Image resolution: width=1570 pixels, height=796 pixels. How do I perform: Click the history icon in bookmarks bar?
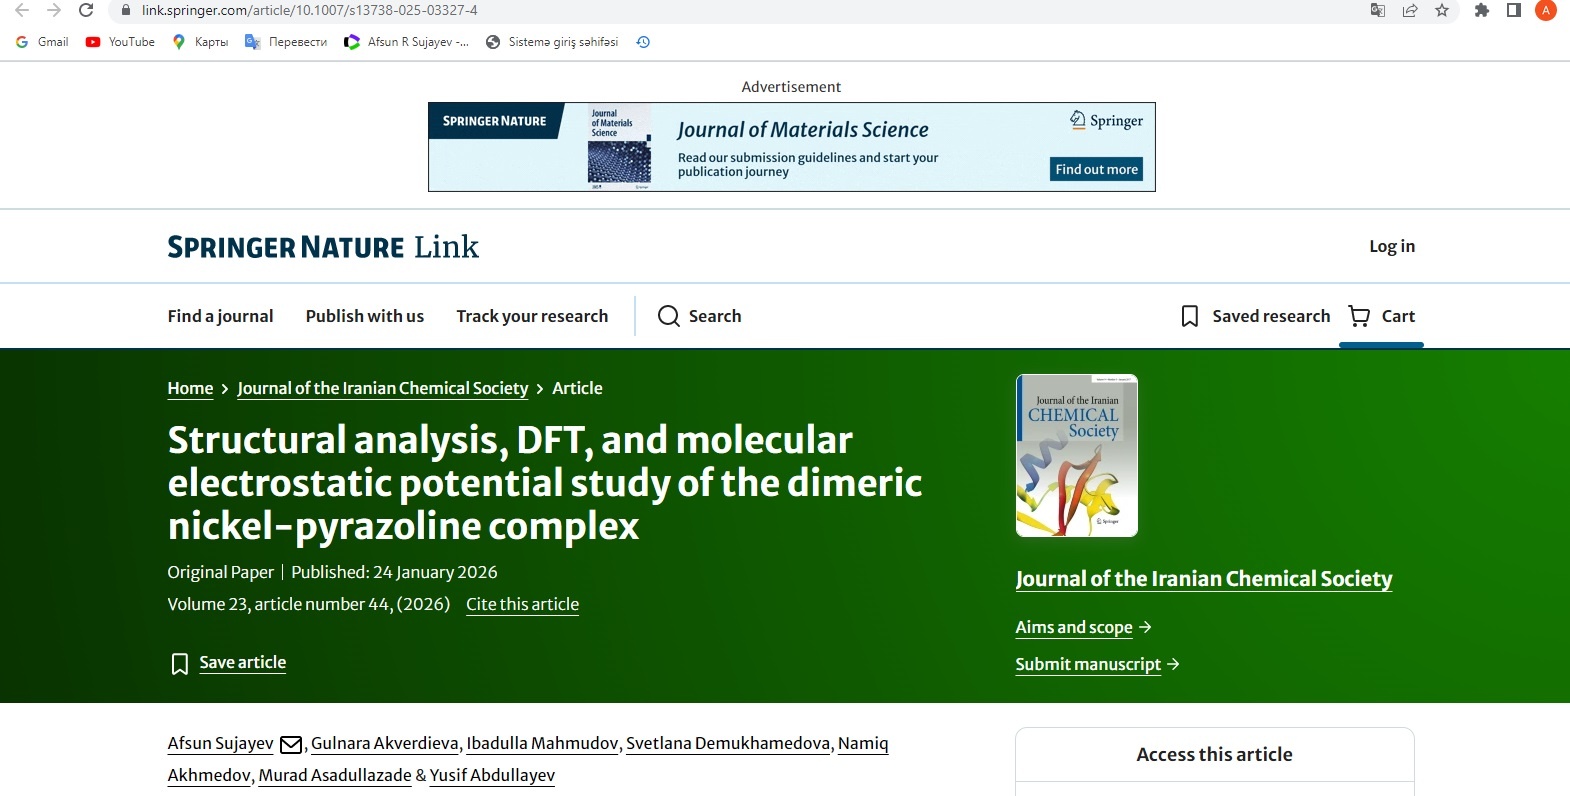(643, 42)
